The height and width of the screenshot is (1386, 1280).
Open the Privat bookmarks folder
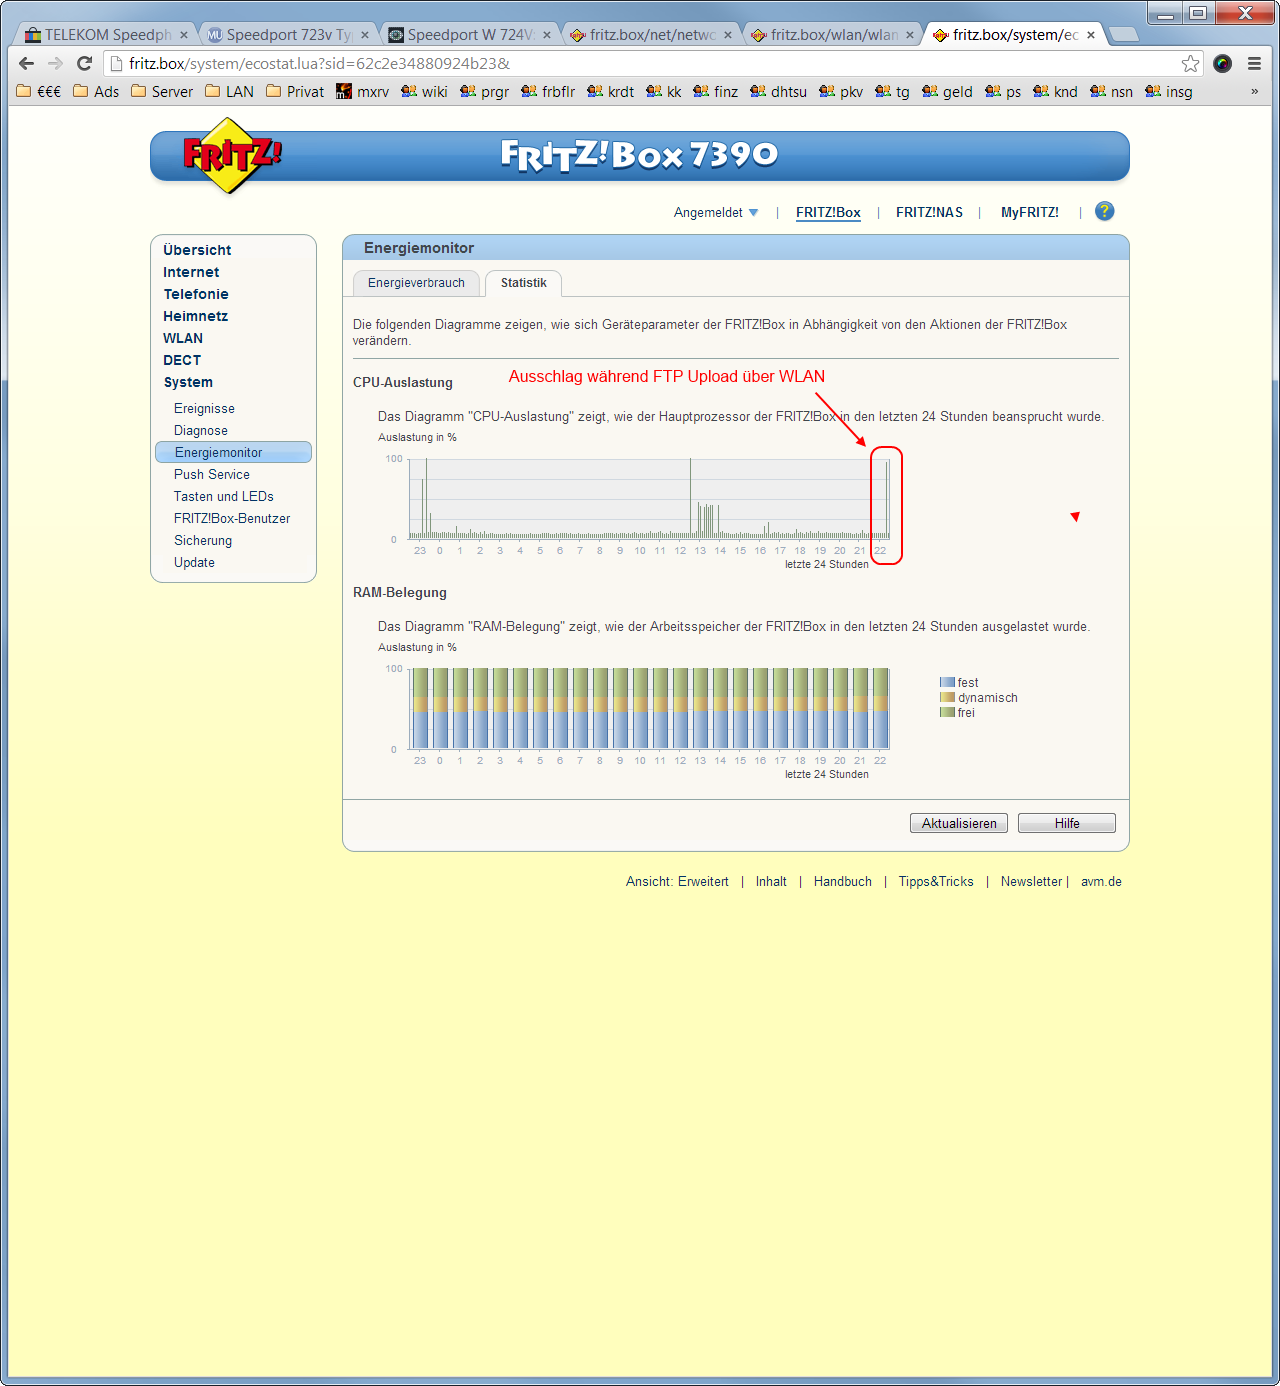point(295,91)
